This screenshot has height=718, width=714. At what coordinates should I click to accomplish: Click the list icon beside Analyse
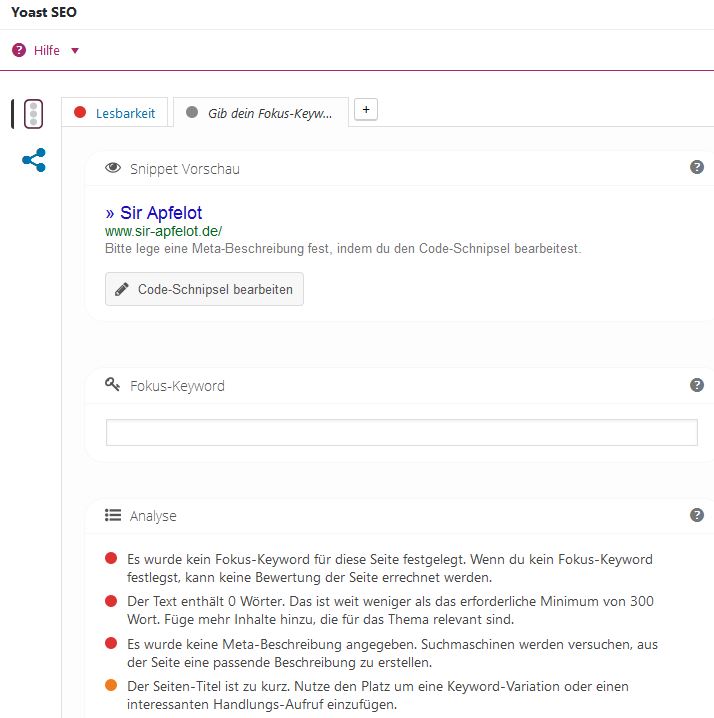point(113,516)
